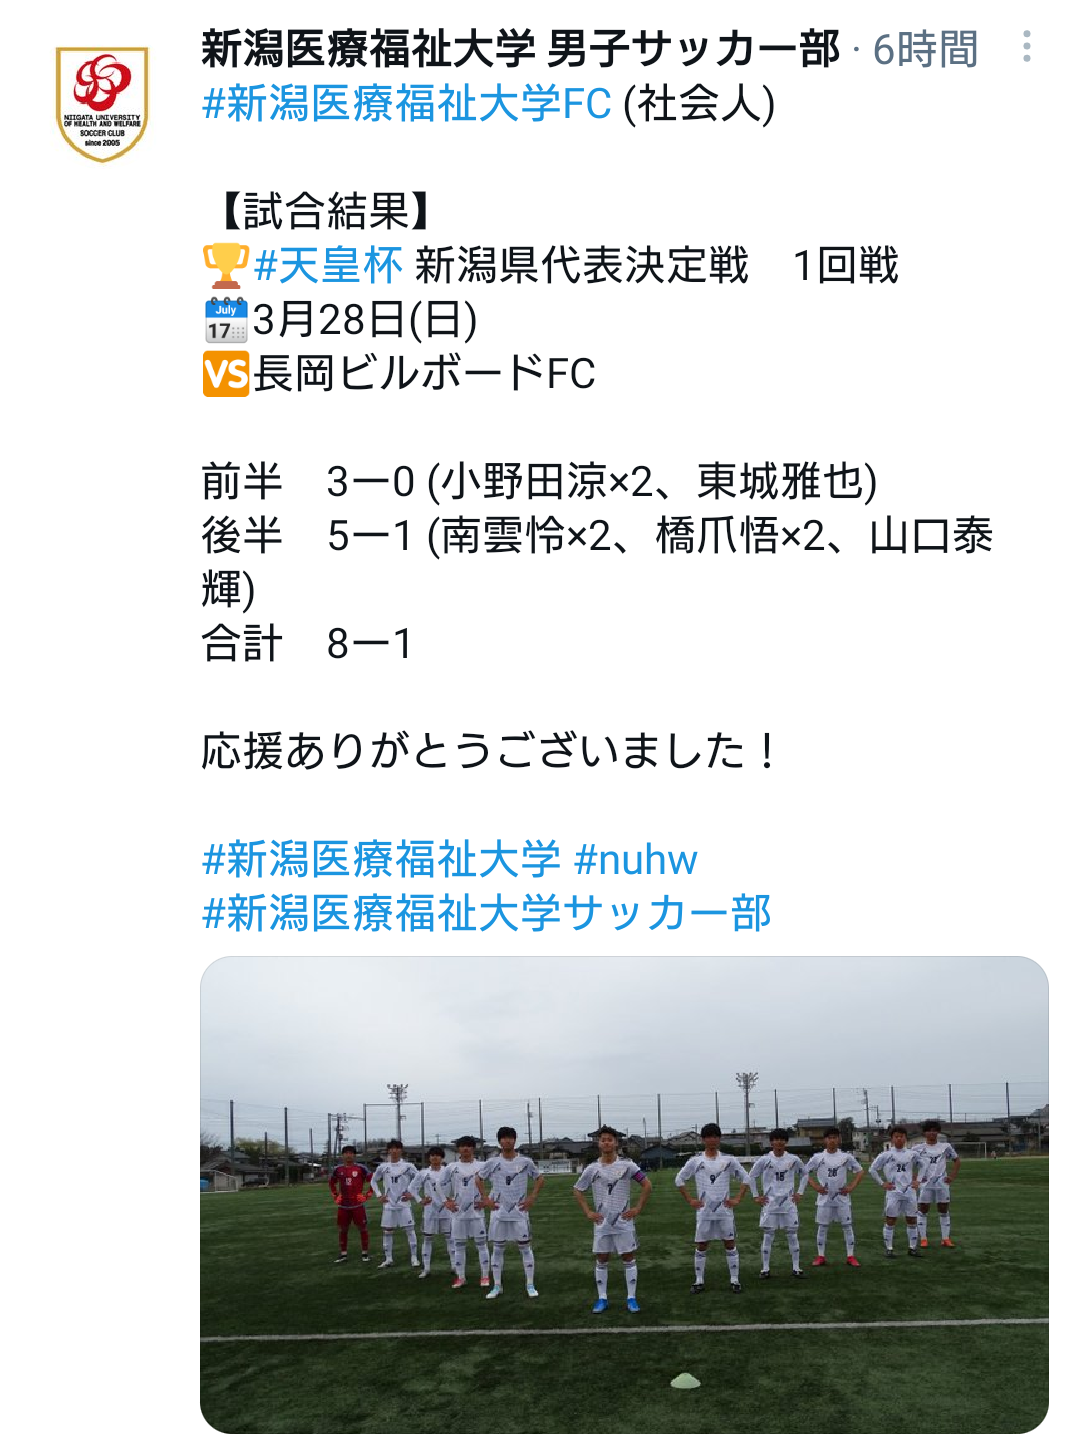View the attached team lineup photo

coord(624,1194)
